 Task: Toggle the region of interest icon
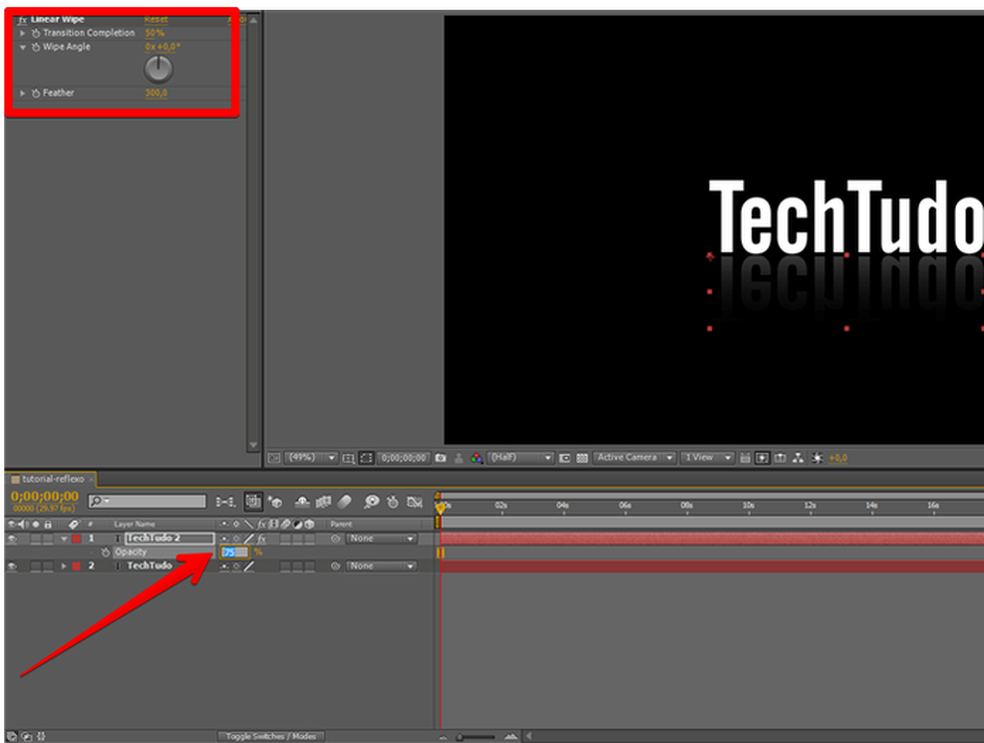click(564, 458)
